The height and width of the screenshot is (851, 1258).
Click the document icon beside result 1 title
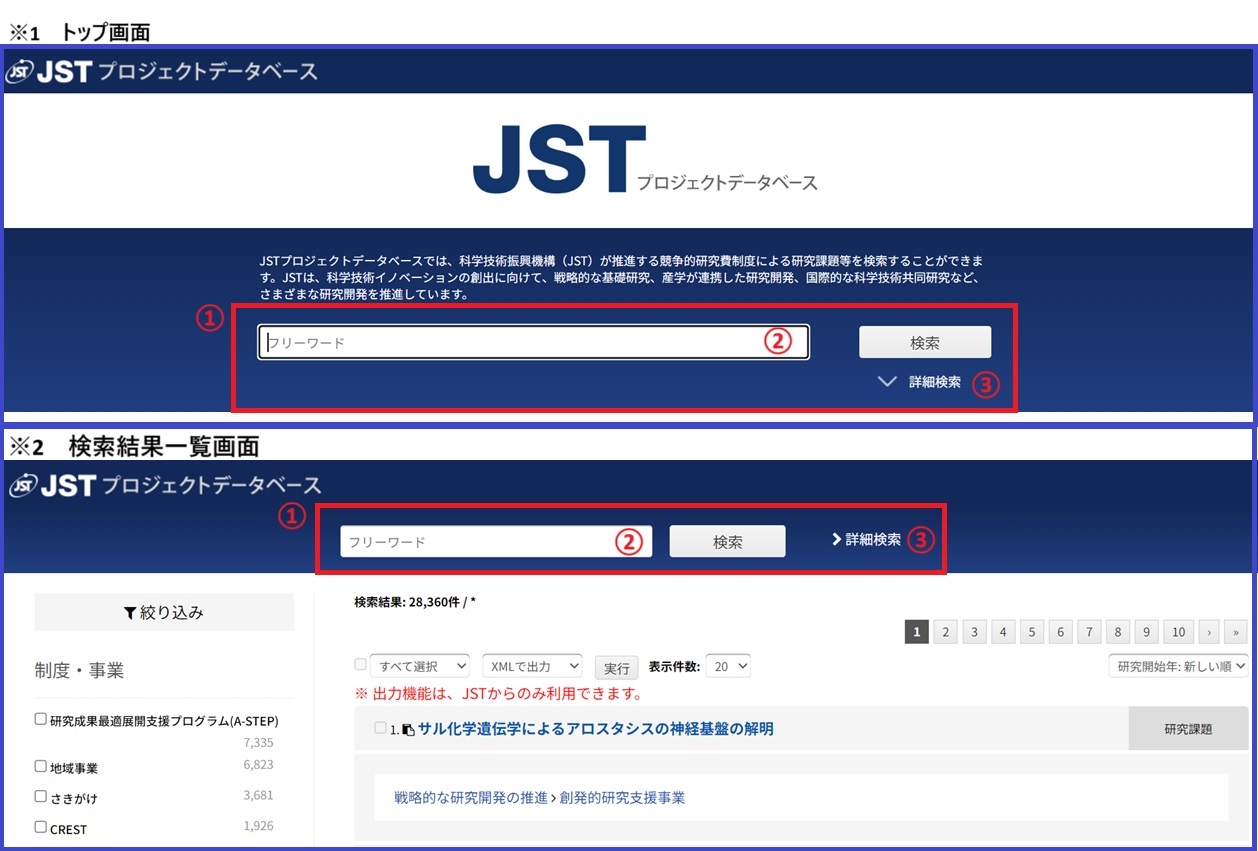pos(408,730)
